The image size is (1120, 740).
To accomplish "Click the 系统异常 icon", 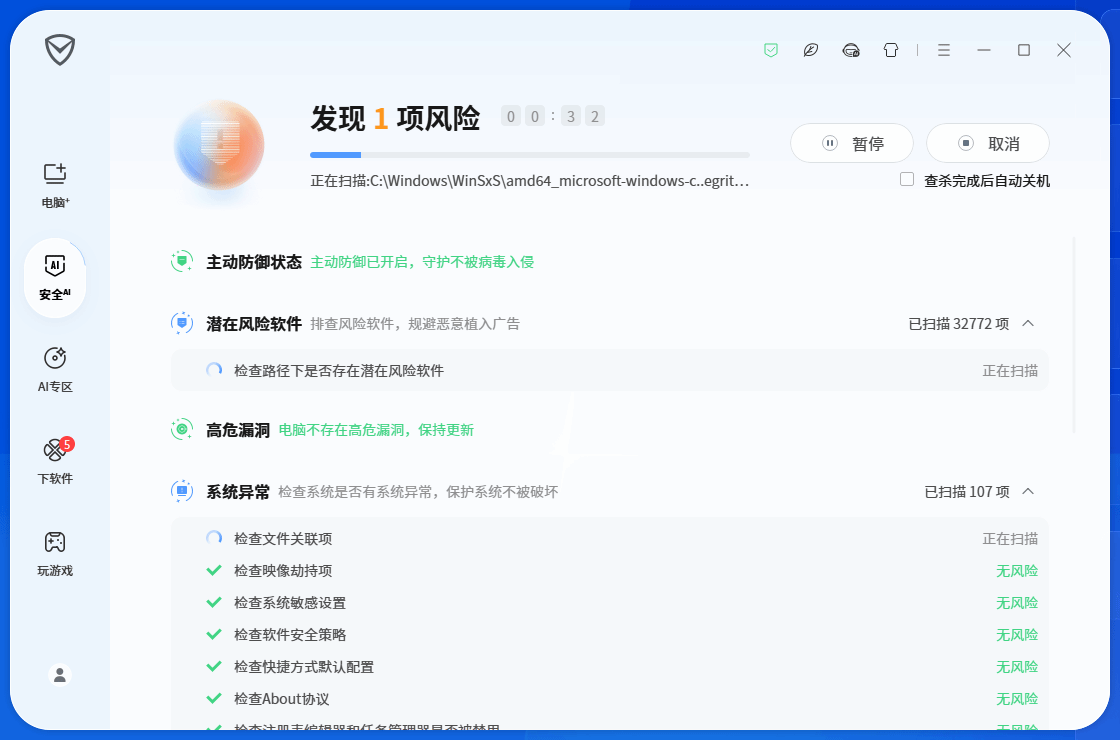I will [182, 491].
